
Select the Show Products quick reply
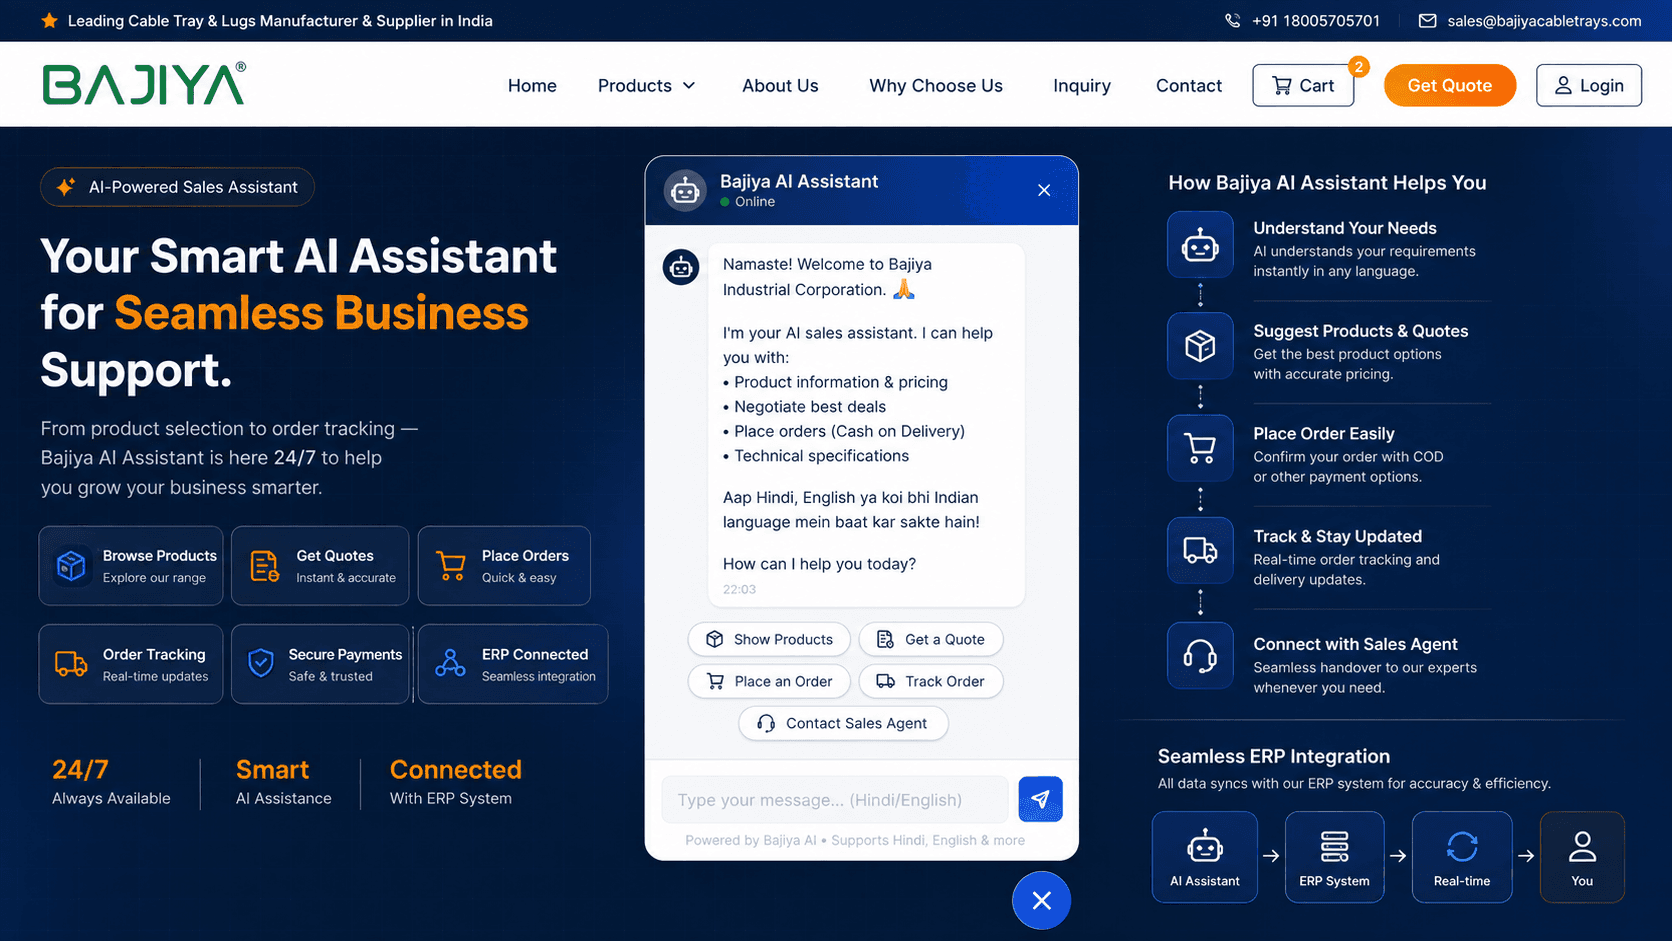coord(769,639)
